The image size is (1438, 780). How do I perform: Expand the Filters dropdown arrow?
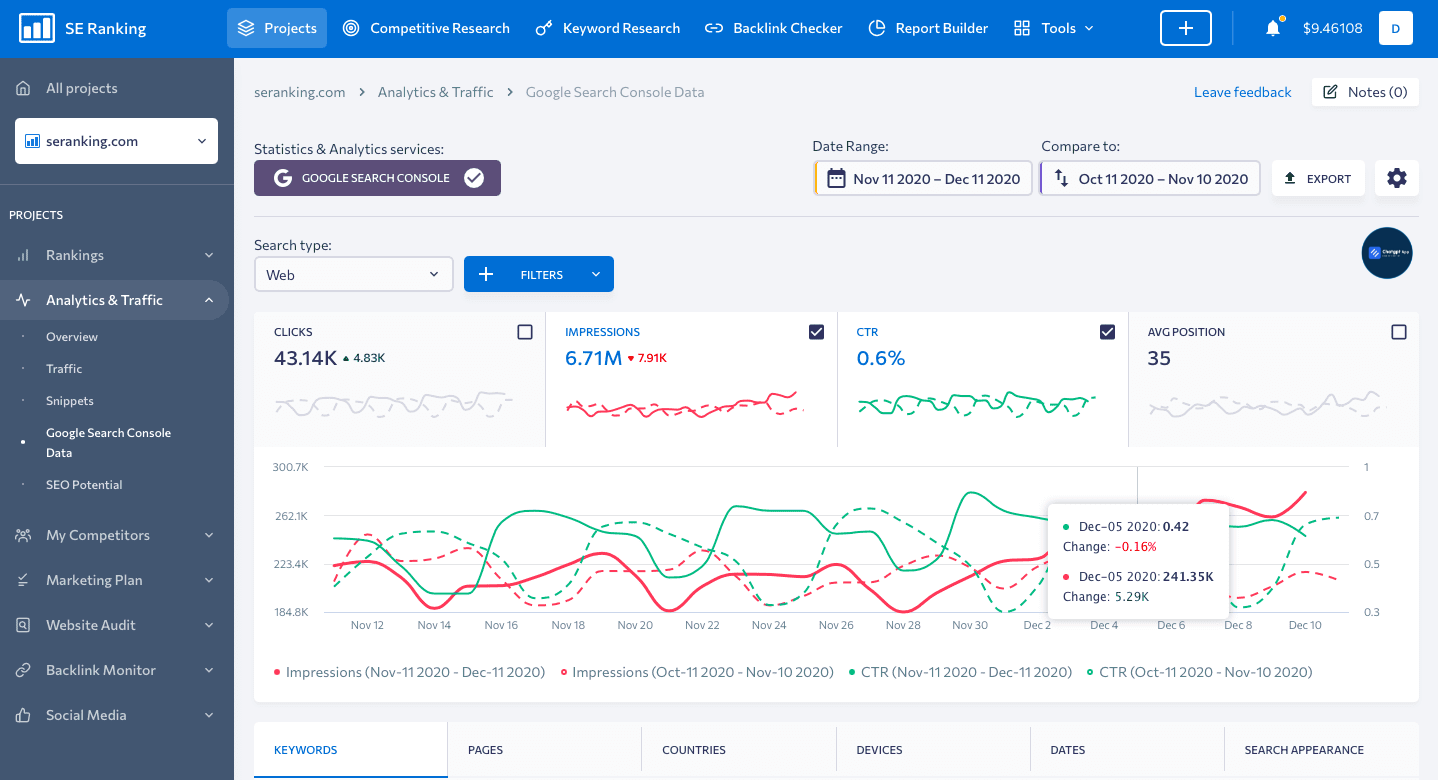coord(596,274)
